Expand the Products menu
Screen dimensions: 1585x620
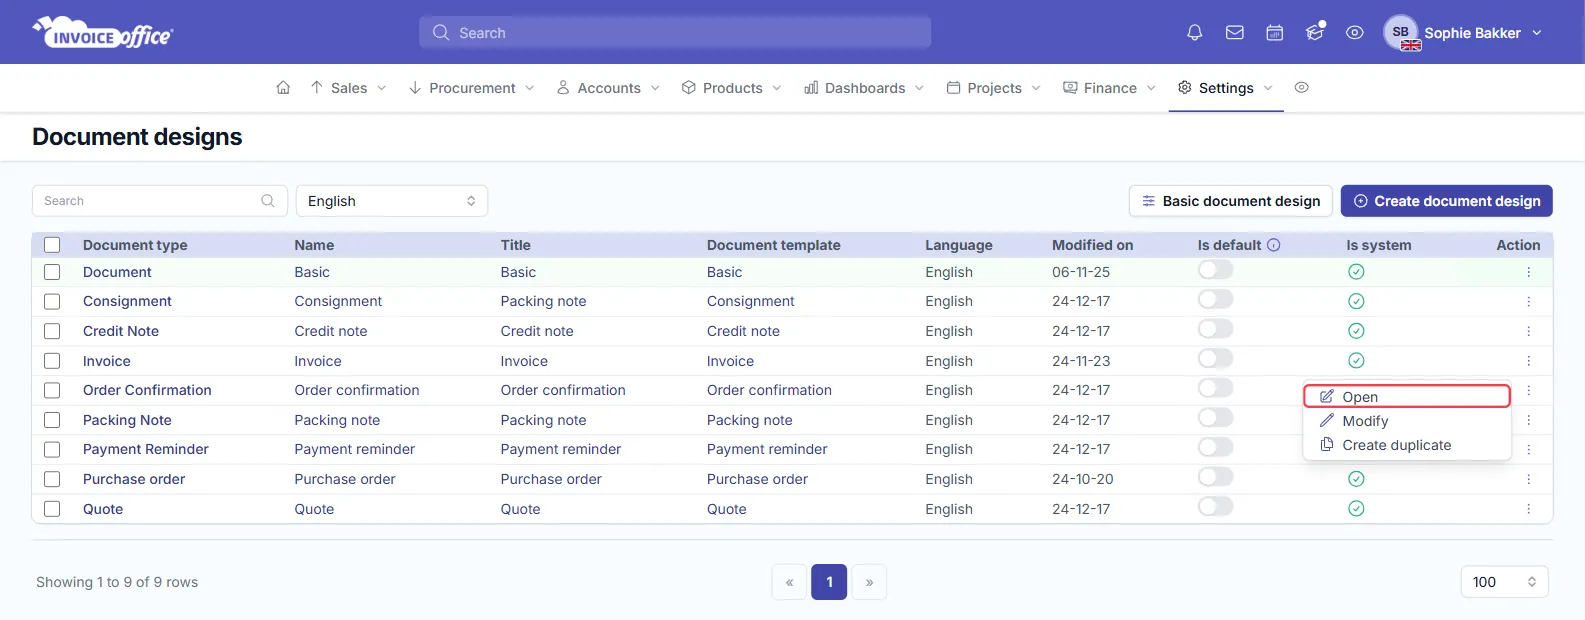click(732, 88)
